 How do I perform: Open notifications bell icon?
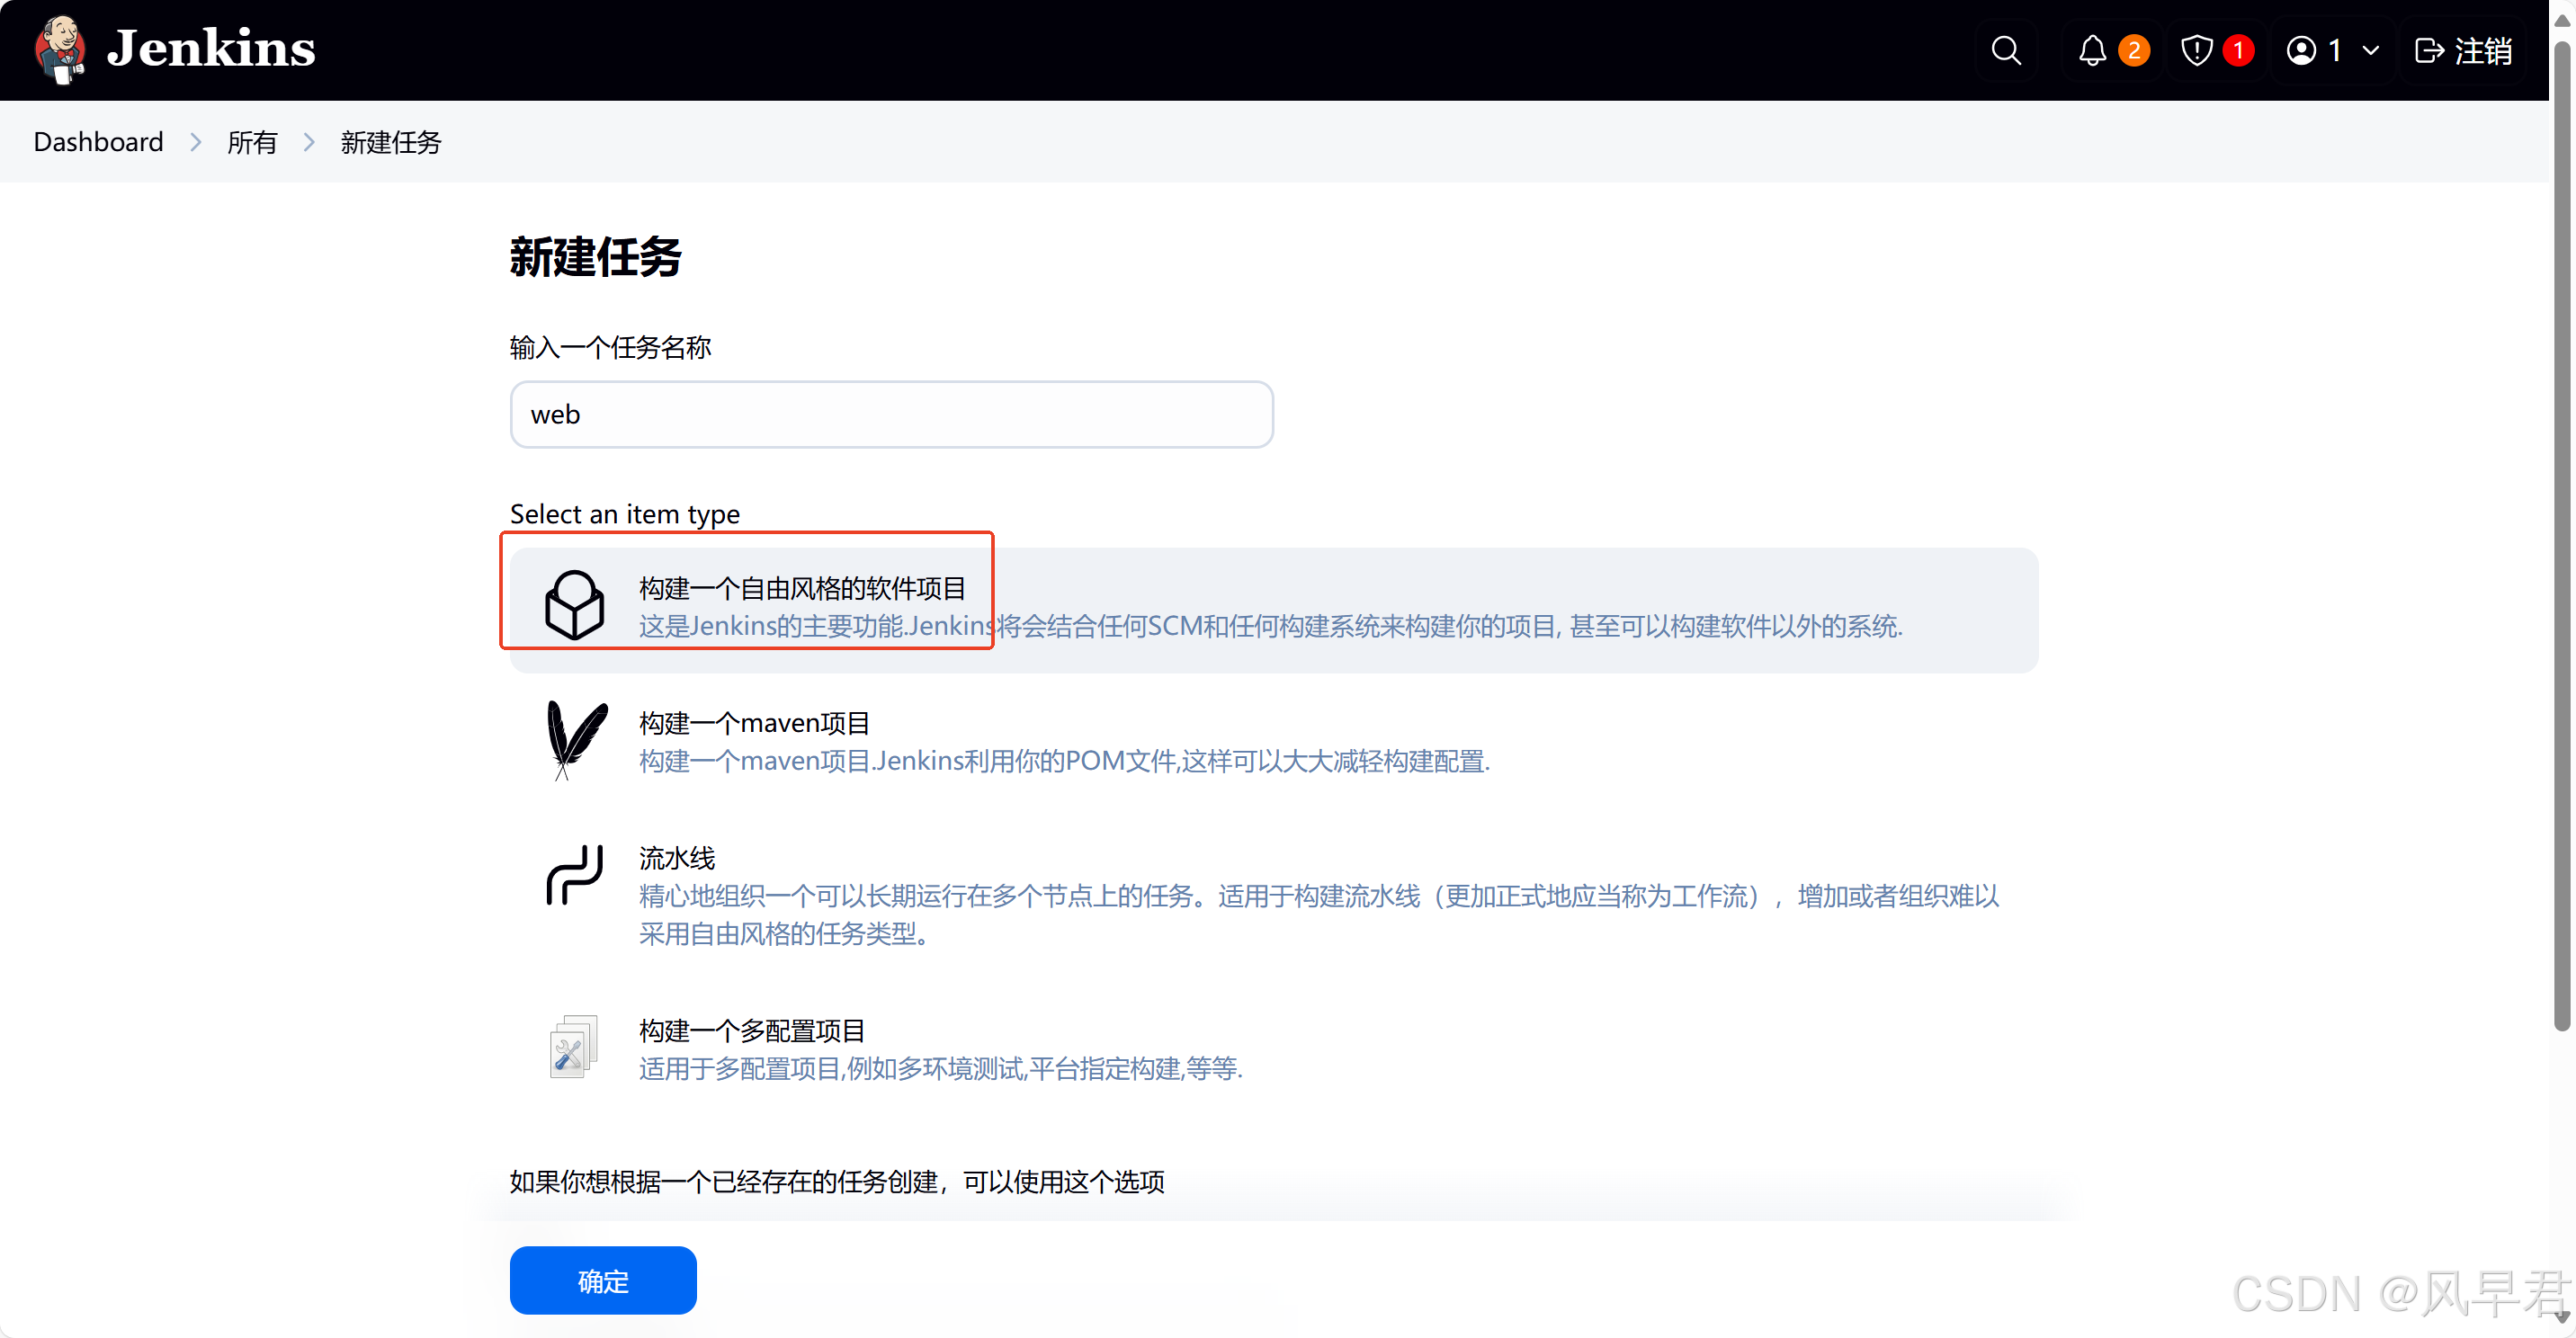pos(2092,50)
